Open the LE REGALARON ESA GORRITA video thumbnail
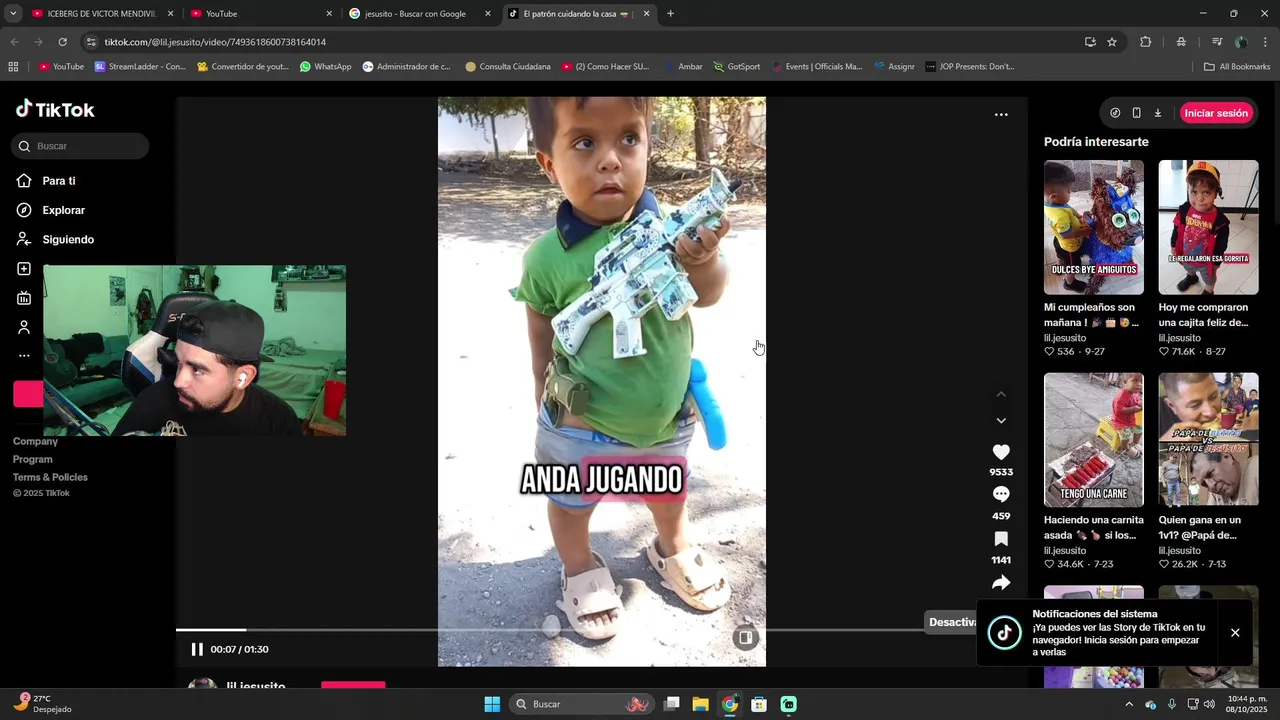Image resolution: width=1280 pixels, height=720 pixels. tap(1208, 227)
